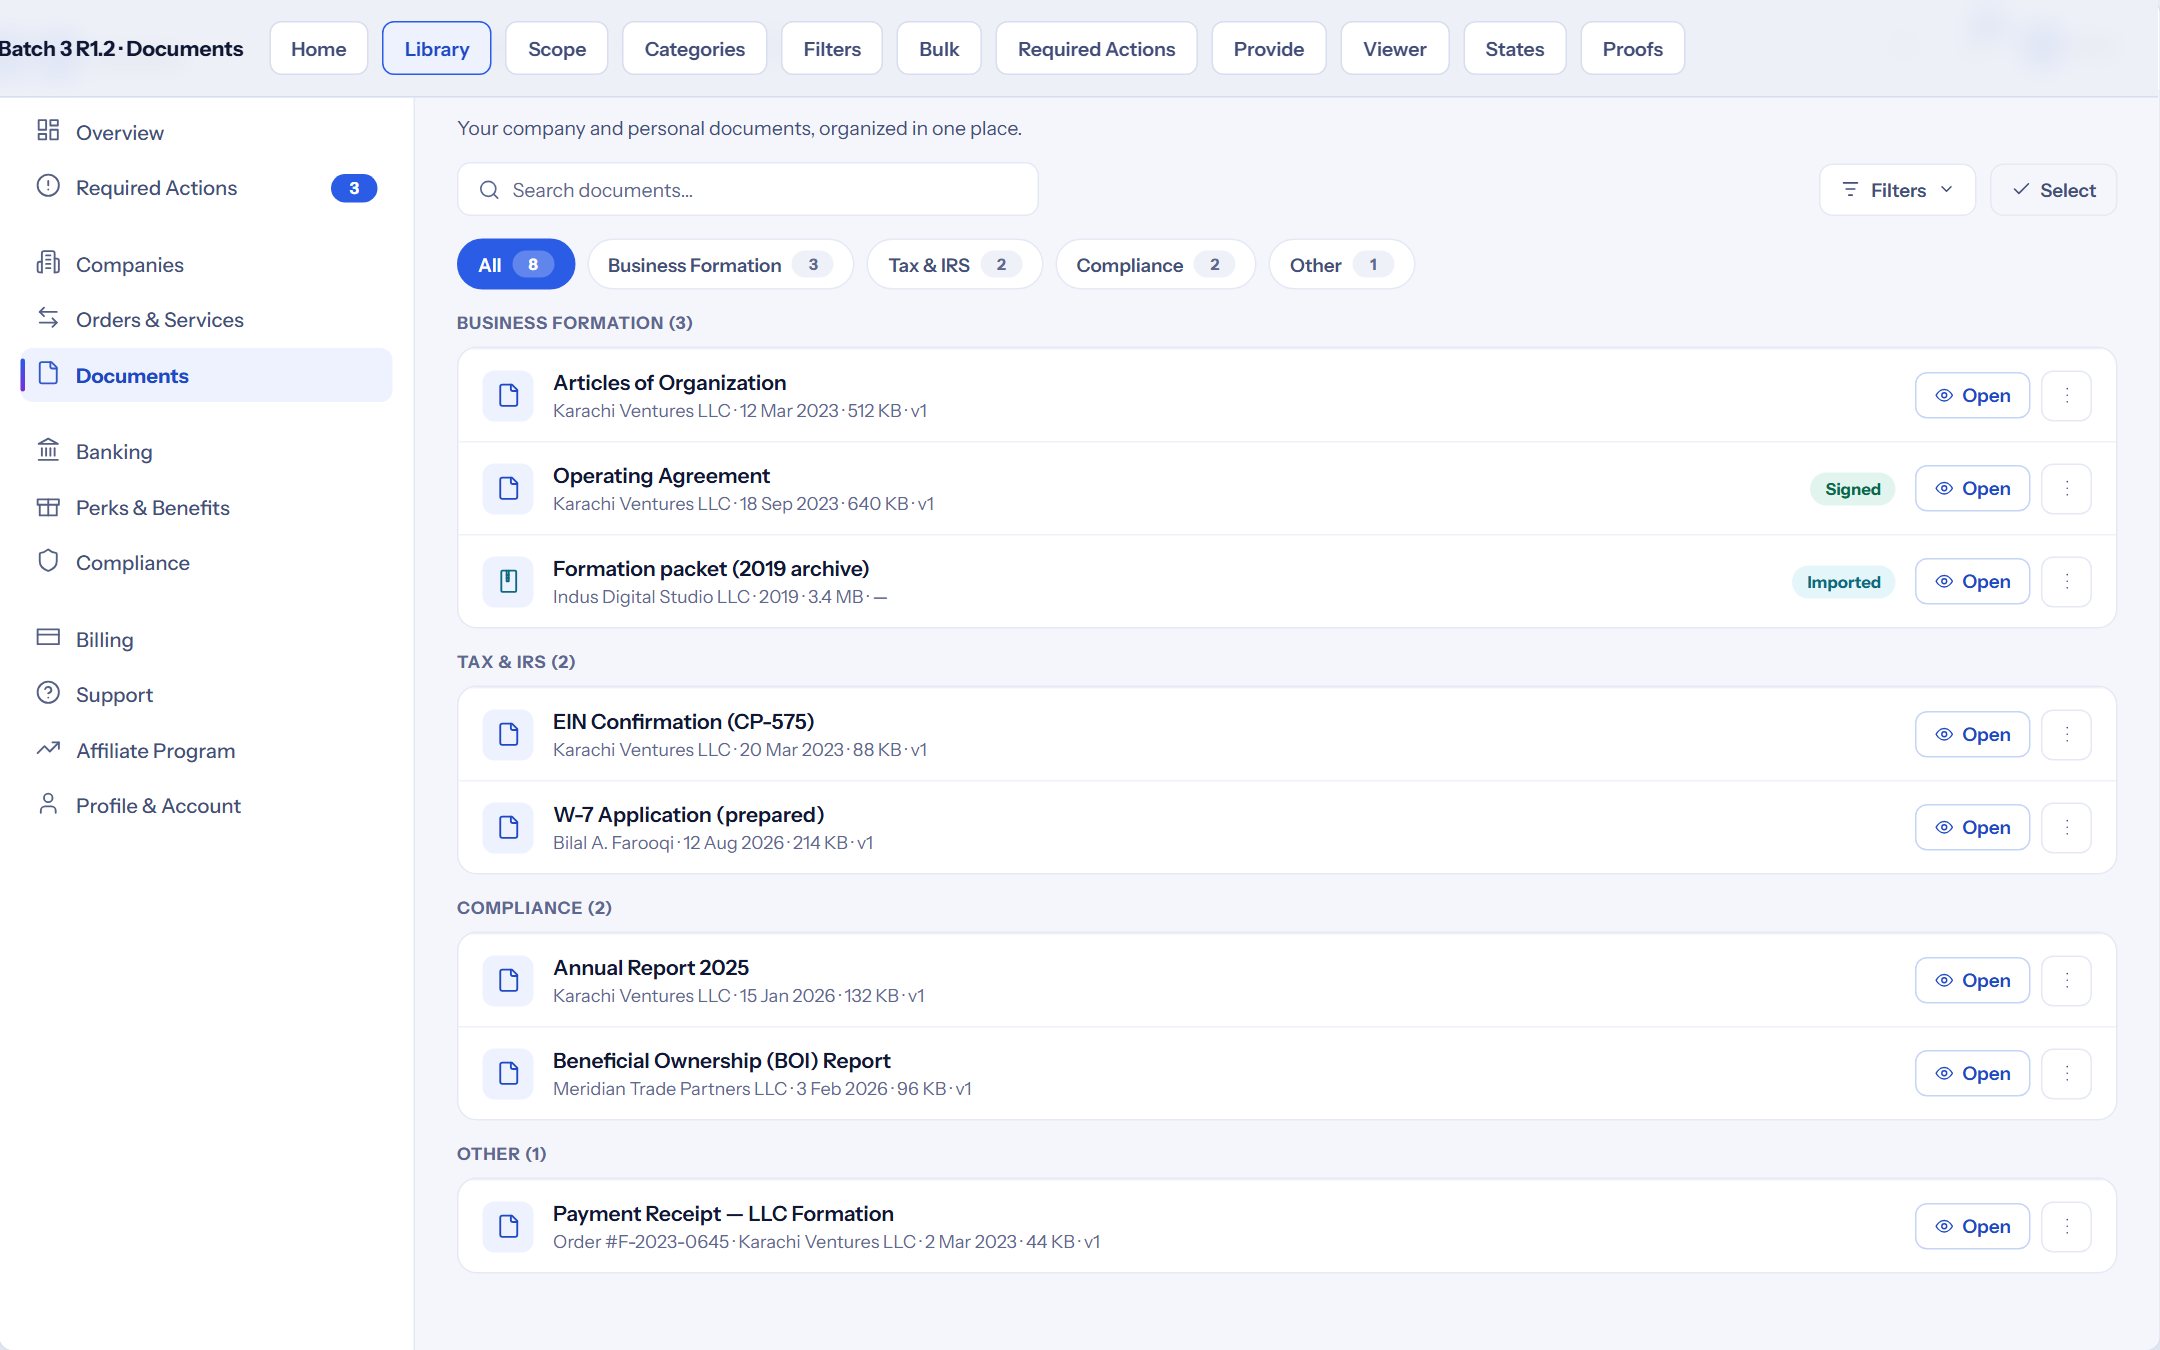Viewport: 2160px width, 1350px height.
Task: Click the Profile & Account person icon
Action: pyautogui.click(x=48, y=804)
